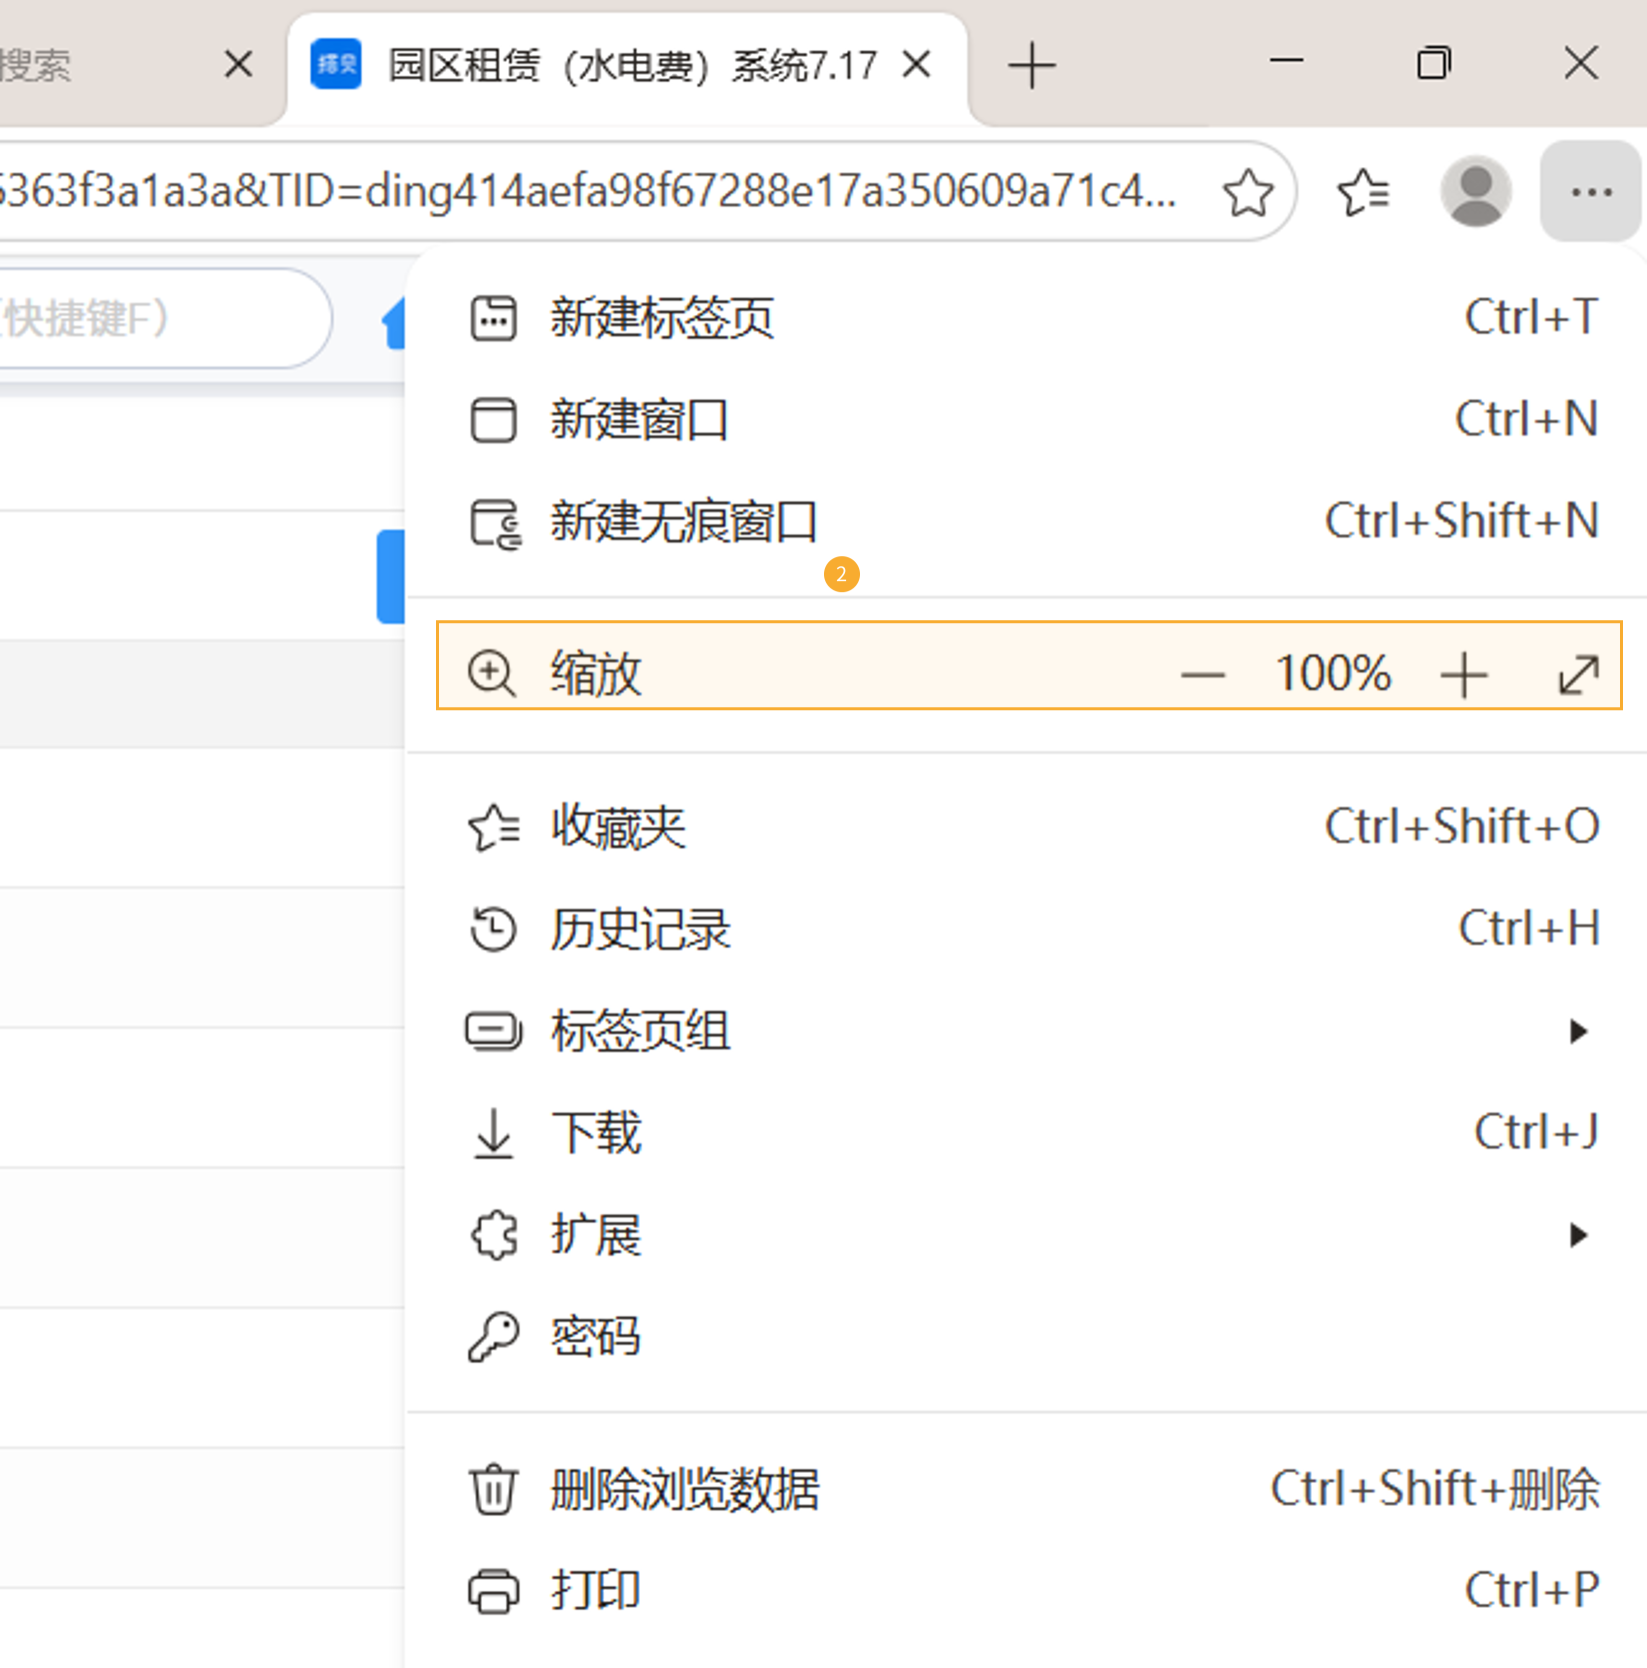Click the puzzle icon beside 扩展
The height and width of the screenshot is (1668, 1647).
tap(494, 1236)
